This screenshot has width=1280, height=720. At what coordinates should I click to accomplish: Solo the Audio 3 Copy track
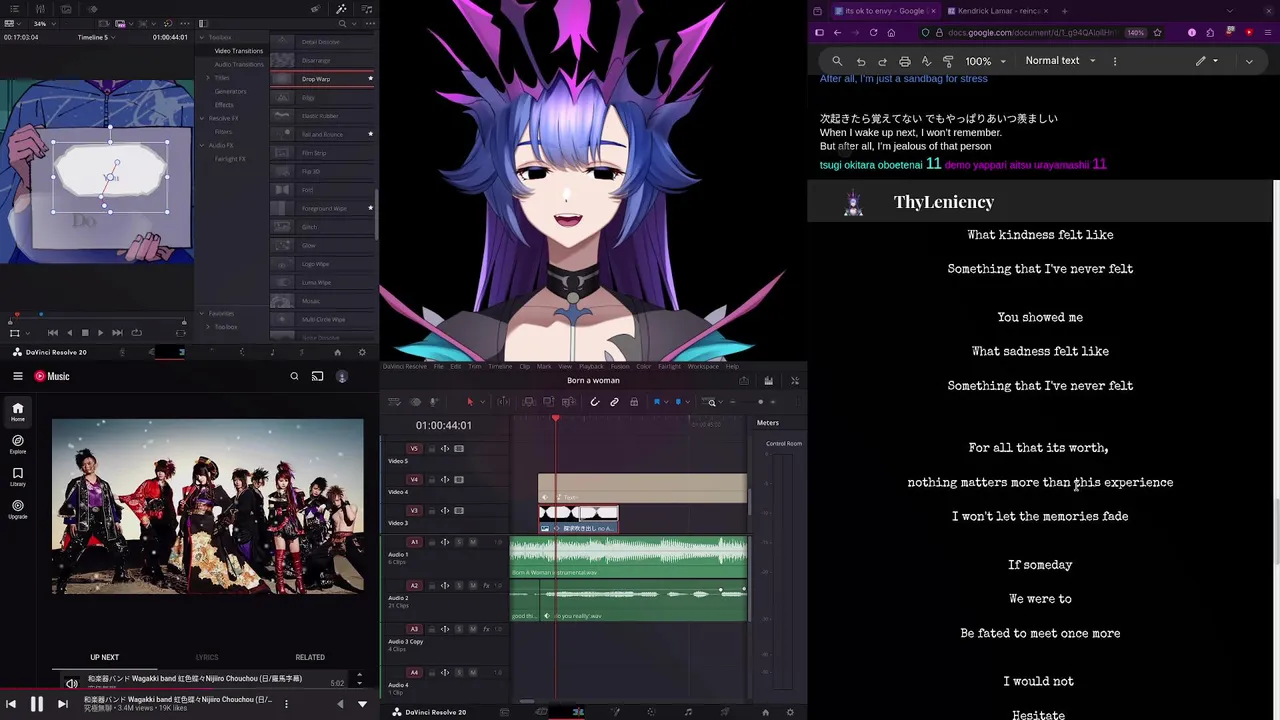(x=459, y=629)
